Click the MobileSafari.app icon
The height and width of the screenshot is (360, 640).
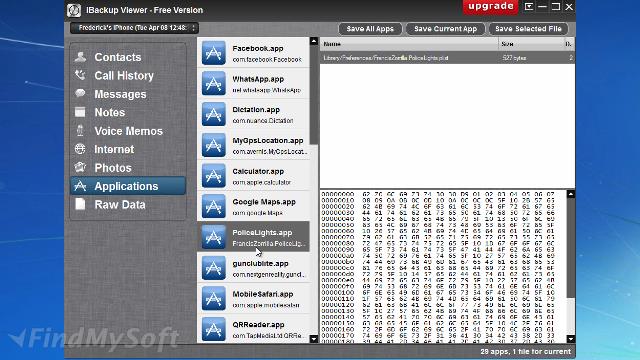(x=213, y=299)
